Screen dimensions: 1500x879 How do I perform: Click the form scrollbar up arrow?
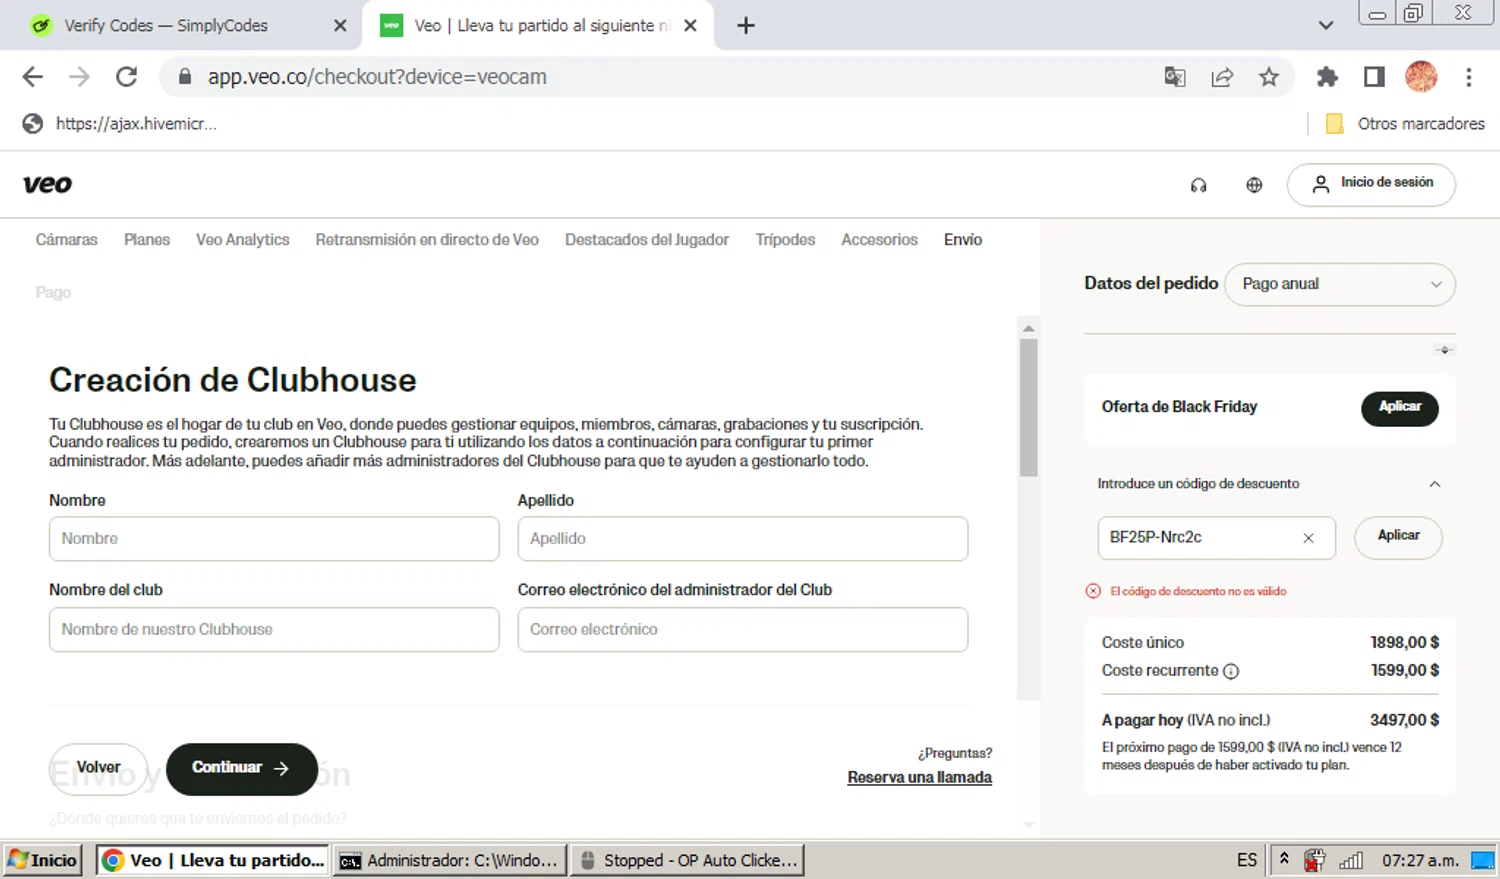[x=1028, y=328]
